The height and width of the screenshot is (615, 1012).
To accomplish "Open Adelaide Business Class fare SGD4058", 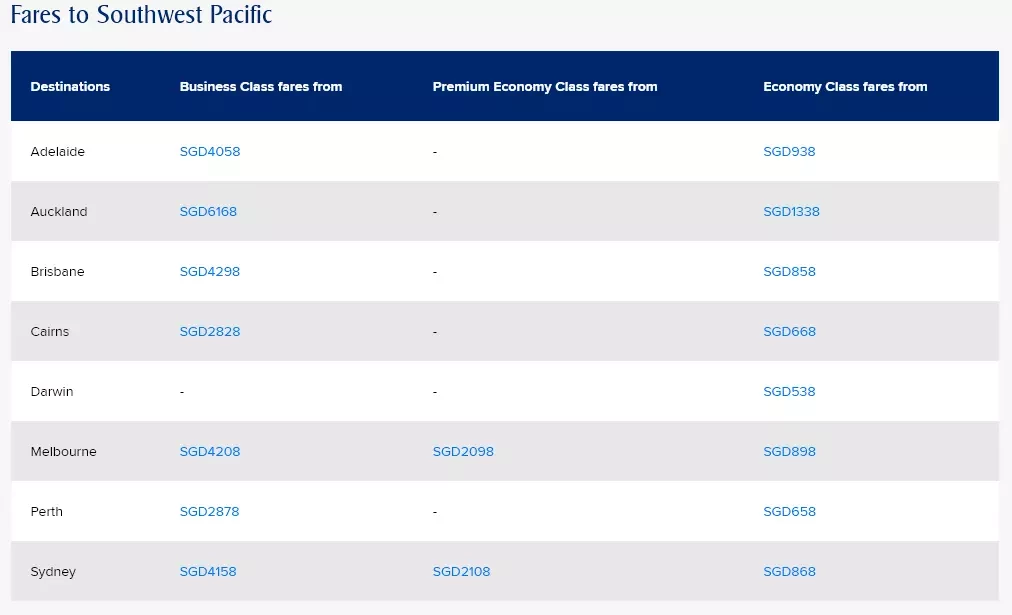I will point(210,152).
